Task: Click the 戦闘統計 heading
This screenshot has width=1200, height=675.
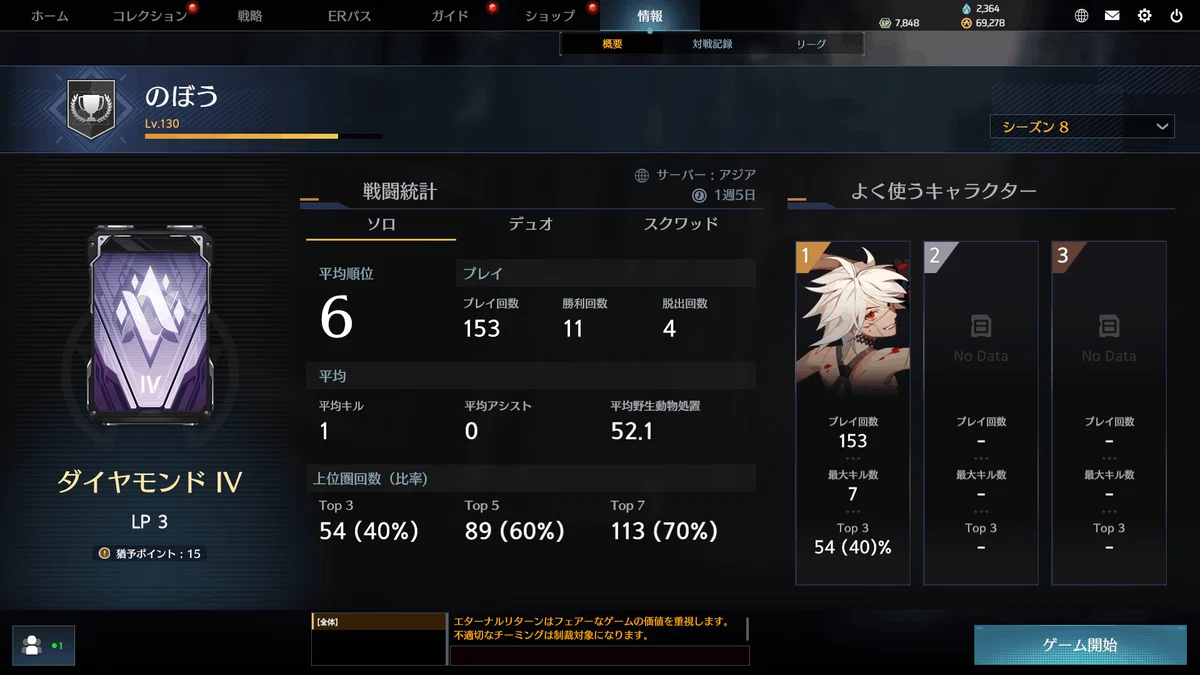Action: point(399,192)
